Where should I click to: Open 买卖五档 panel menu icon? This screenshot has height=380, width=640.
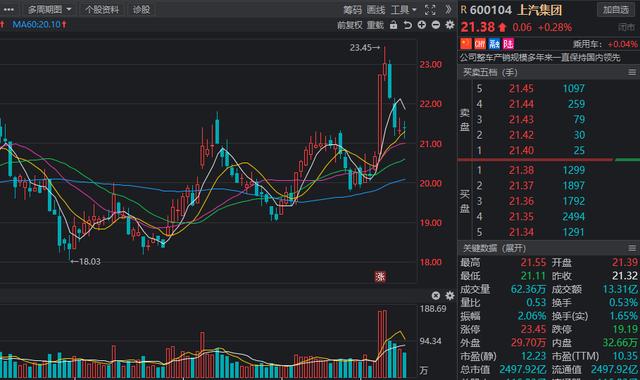[632, 73]
